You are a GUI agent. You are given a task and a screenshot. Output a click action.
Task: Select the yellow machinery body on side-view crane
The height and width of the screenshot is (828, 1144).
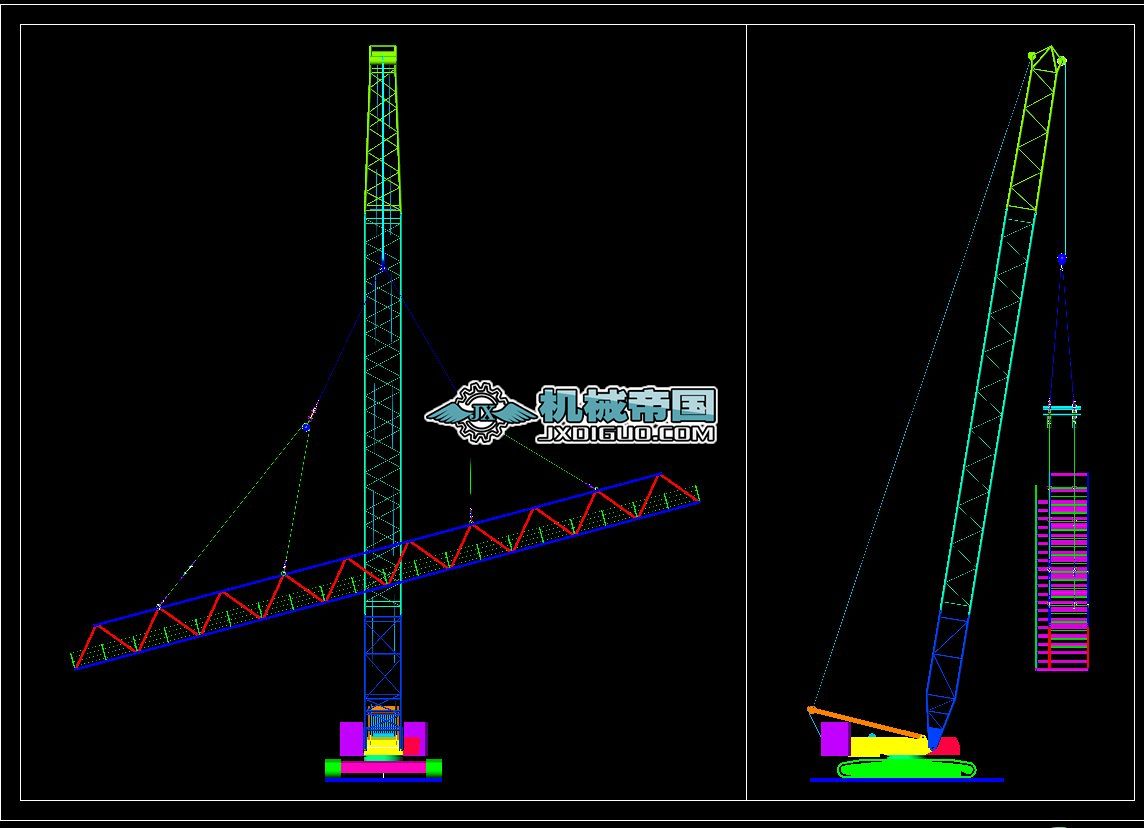point(889,746)
